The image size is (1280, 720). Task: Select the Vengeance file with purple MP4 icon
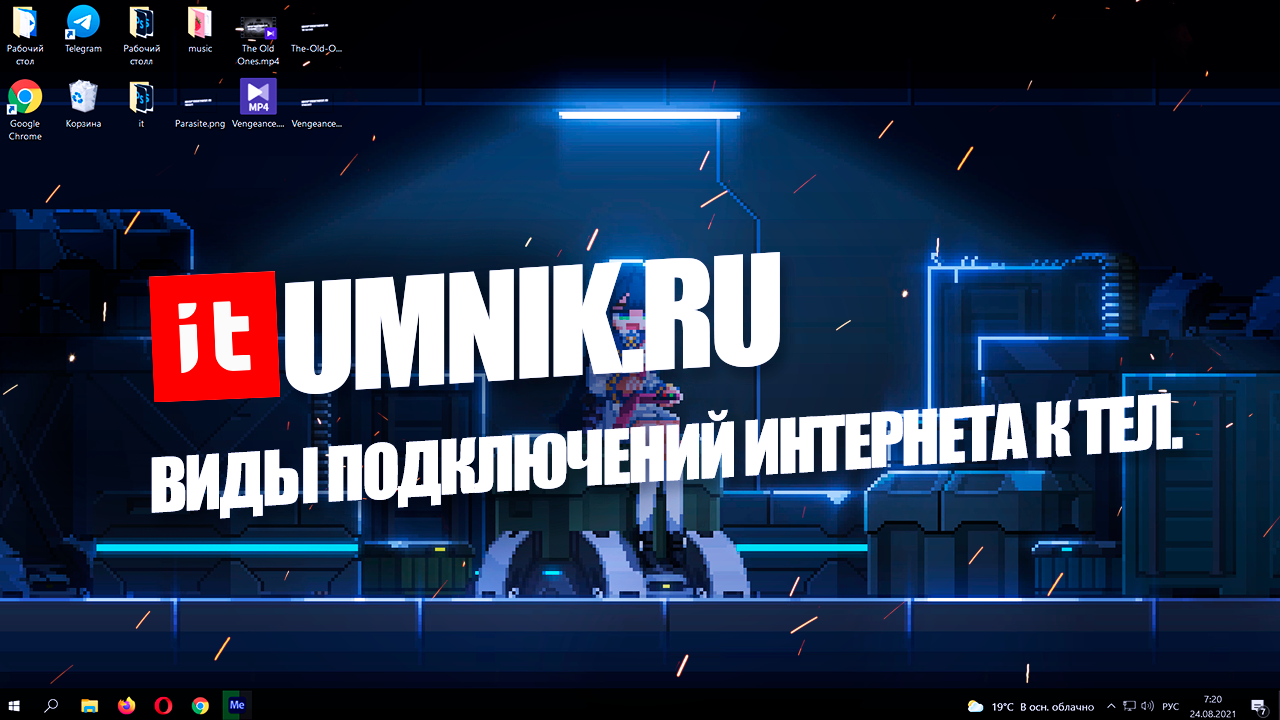click(258, 104)
